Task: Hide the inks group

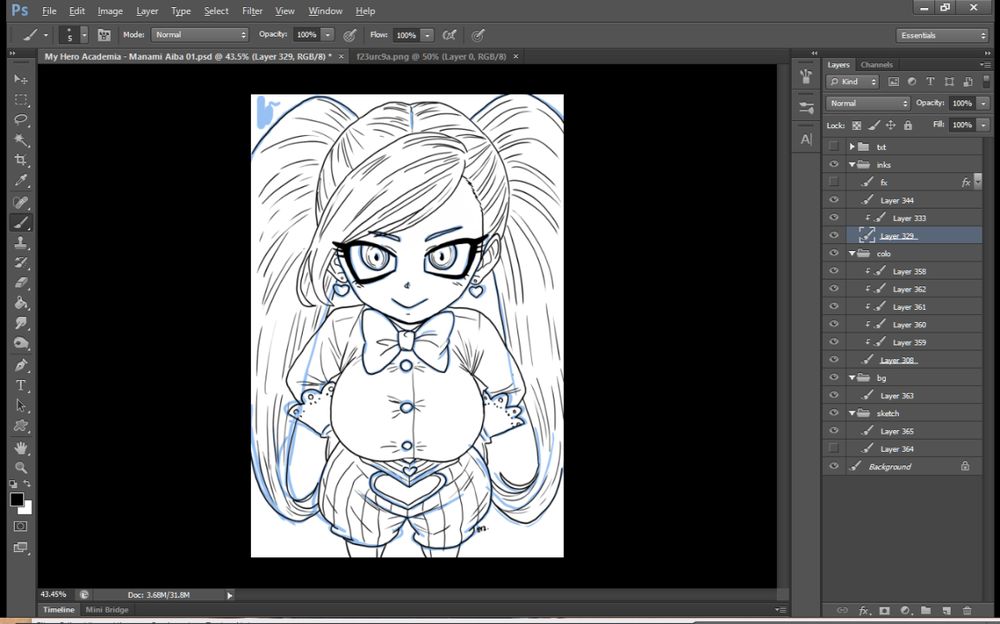Action: 834,165
